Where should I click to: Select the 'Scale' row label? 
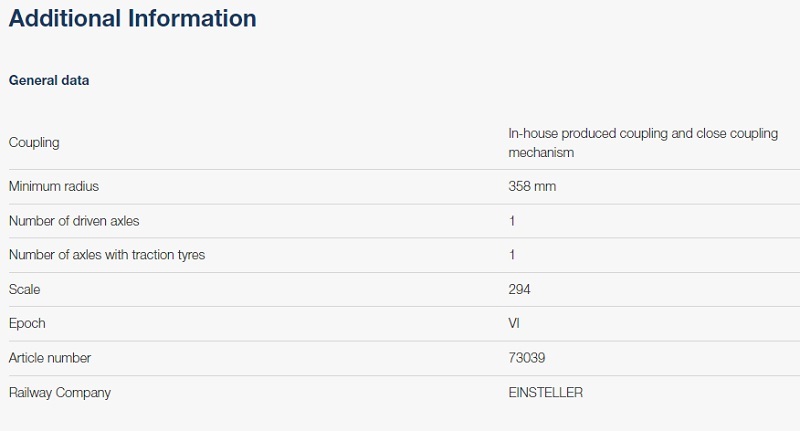(x=25, y=289)
